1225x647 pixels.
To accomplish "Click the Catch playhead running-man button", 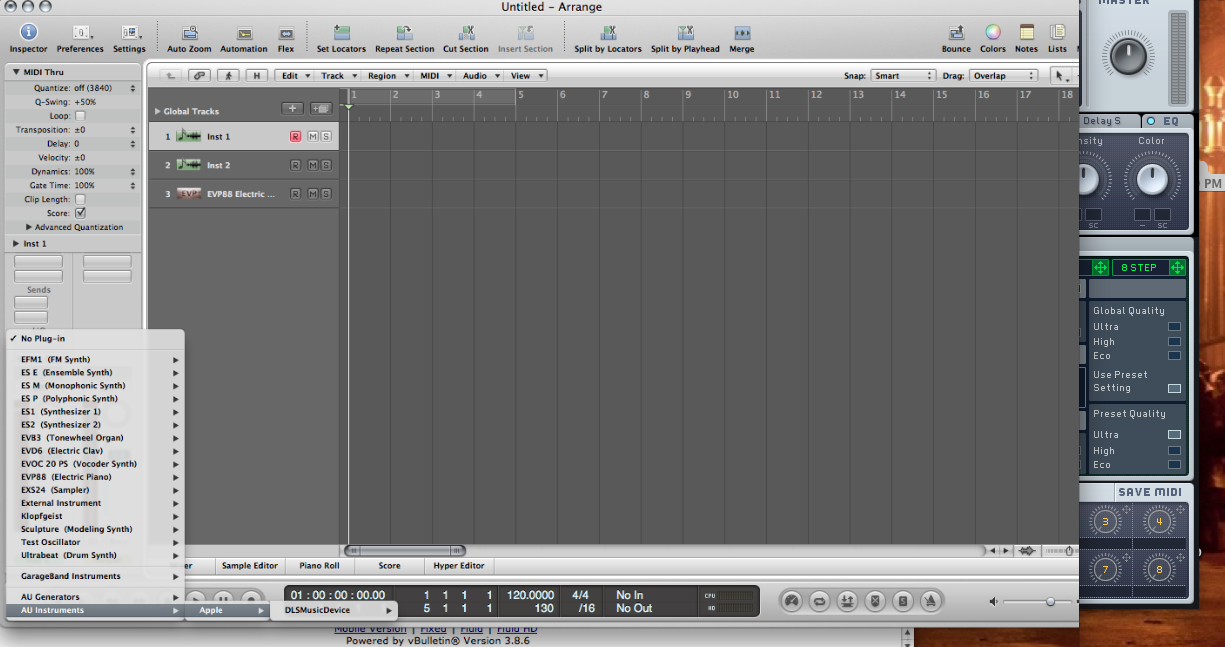I will 229,75.
